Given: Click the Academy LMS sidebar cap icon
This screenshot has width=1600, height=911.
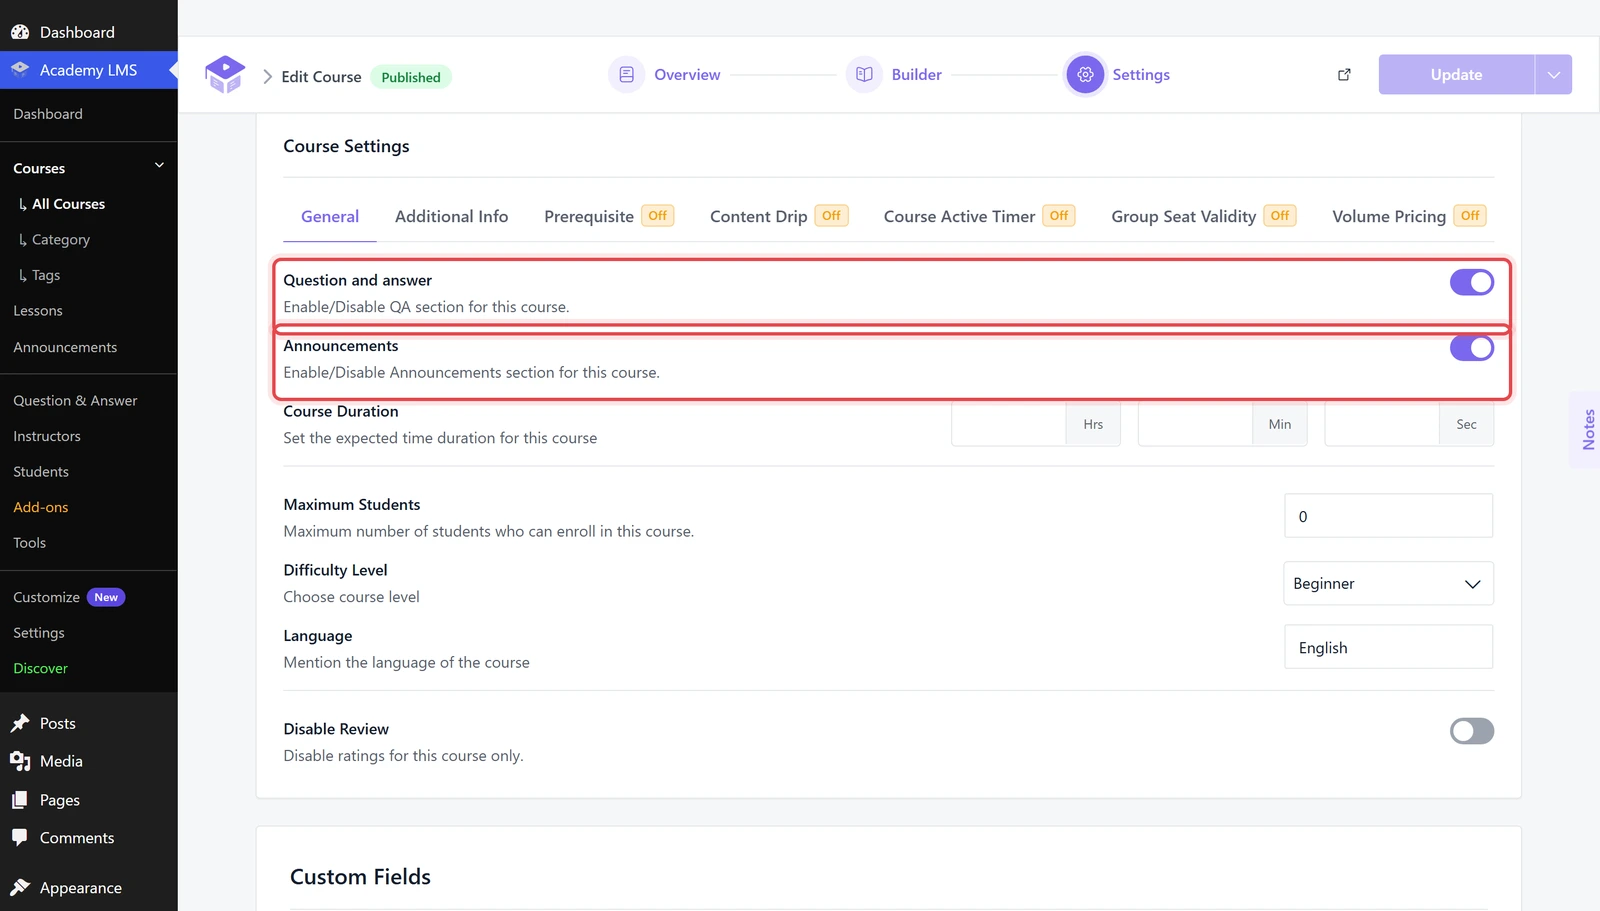Looking at the screenshot, I should click(20, 70).
